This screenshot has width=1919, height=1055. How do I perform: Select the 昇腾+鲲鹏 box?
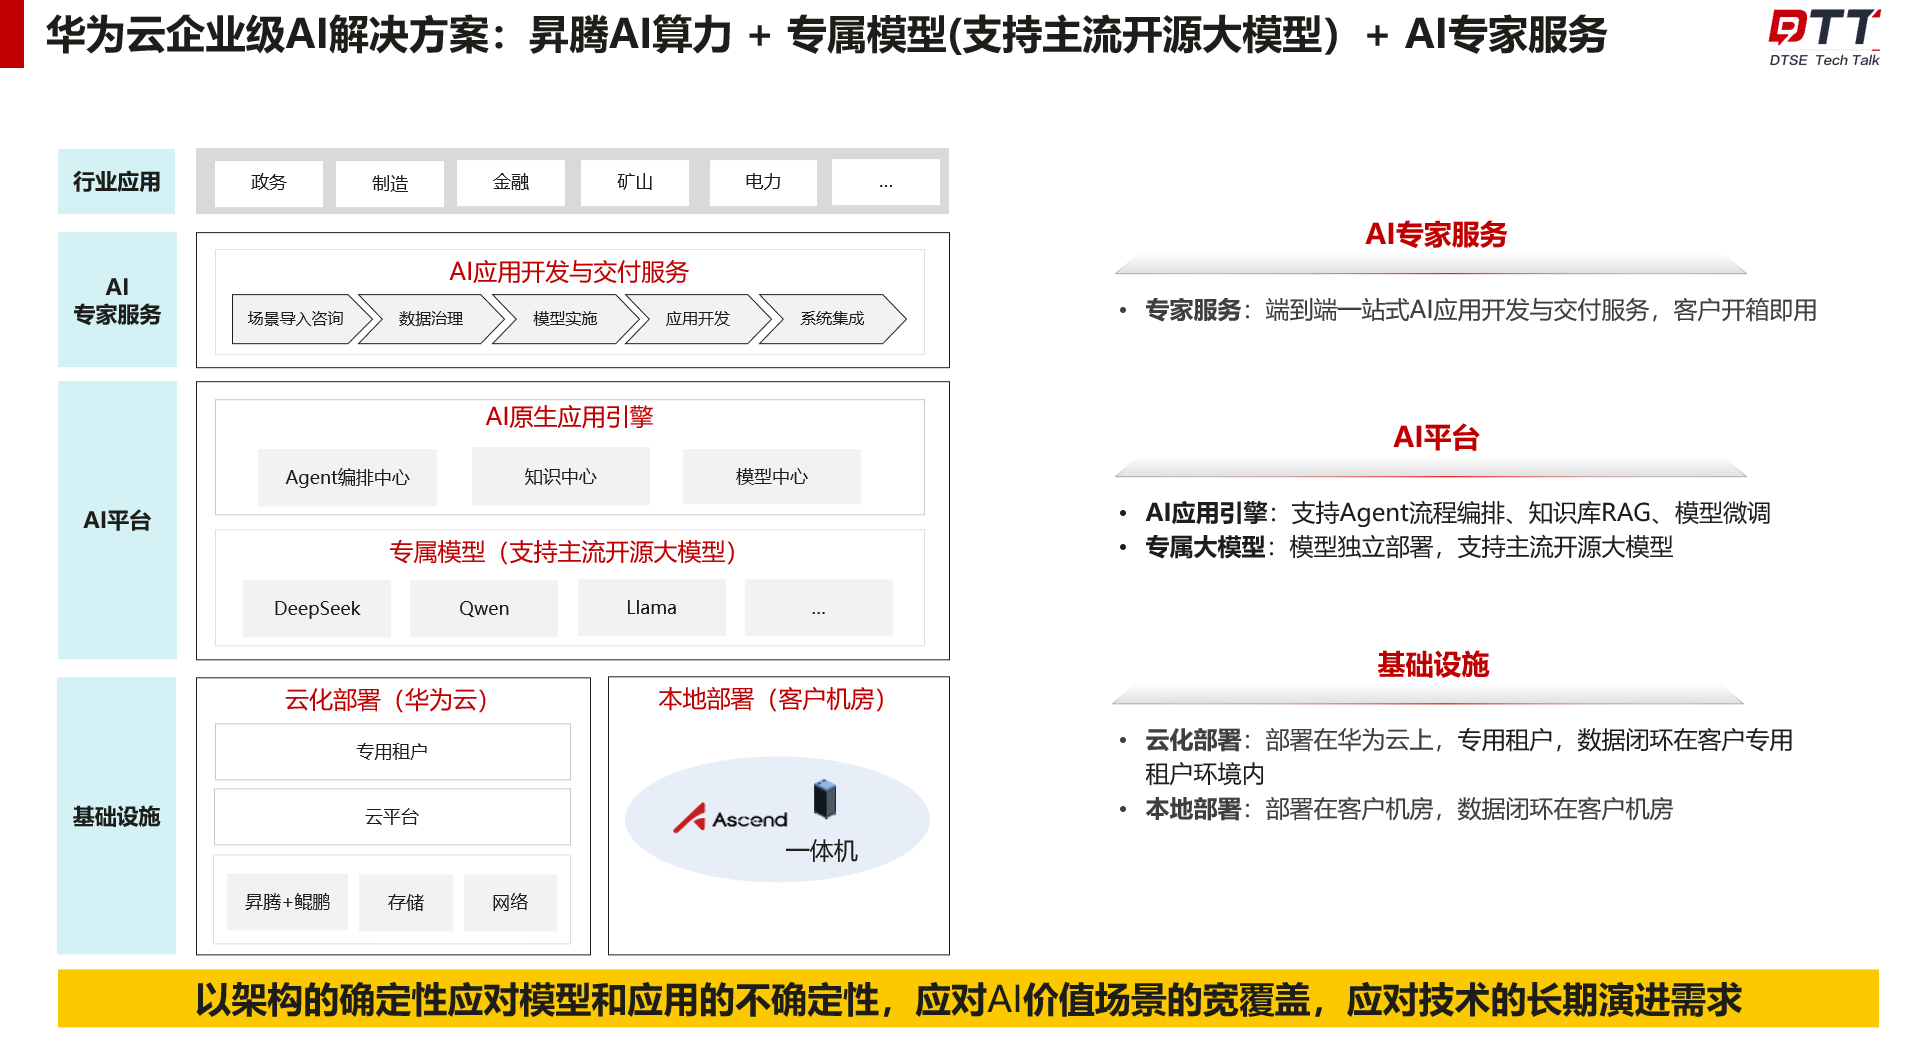pos(287,902)
